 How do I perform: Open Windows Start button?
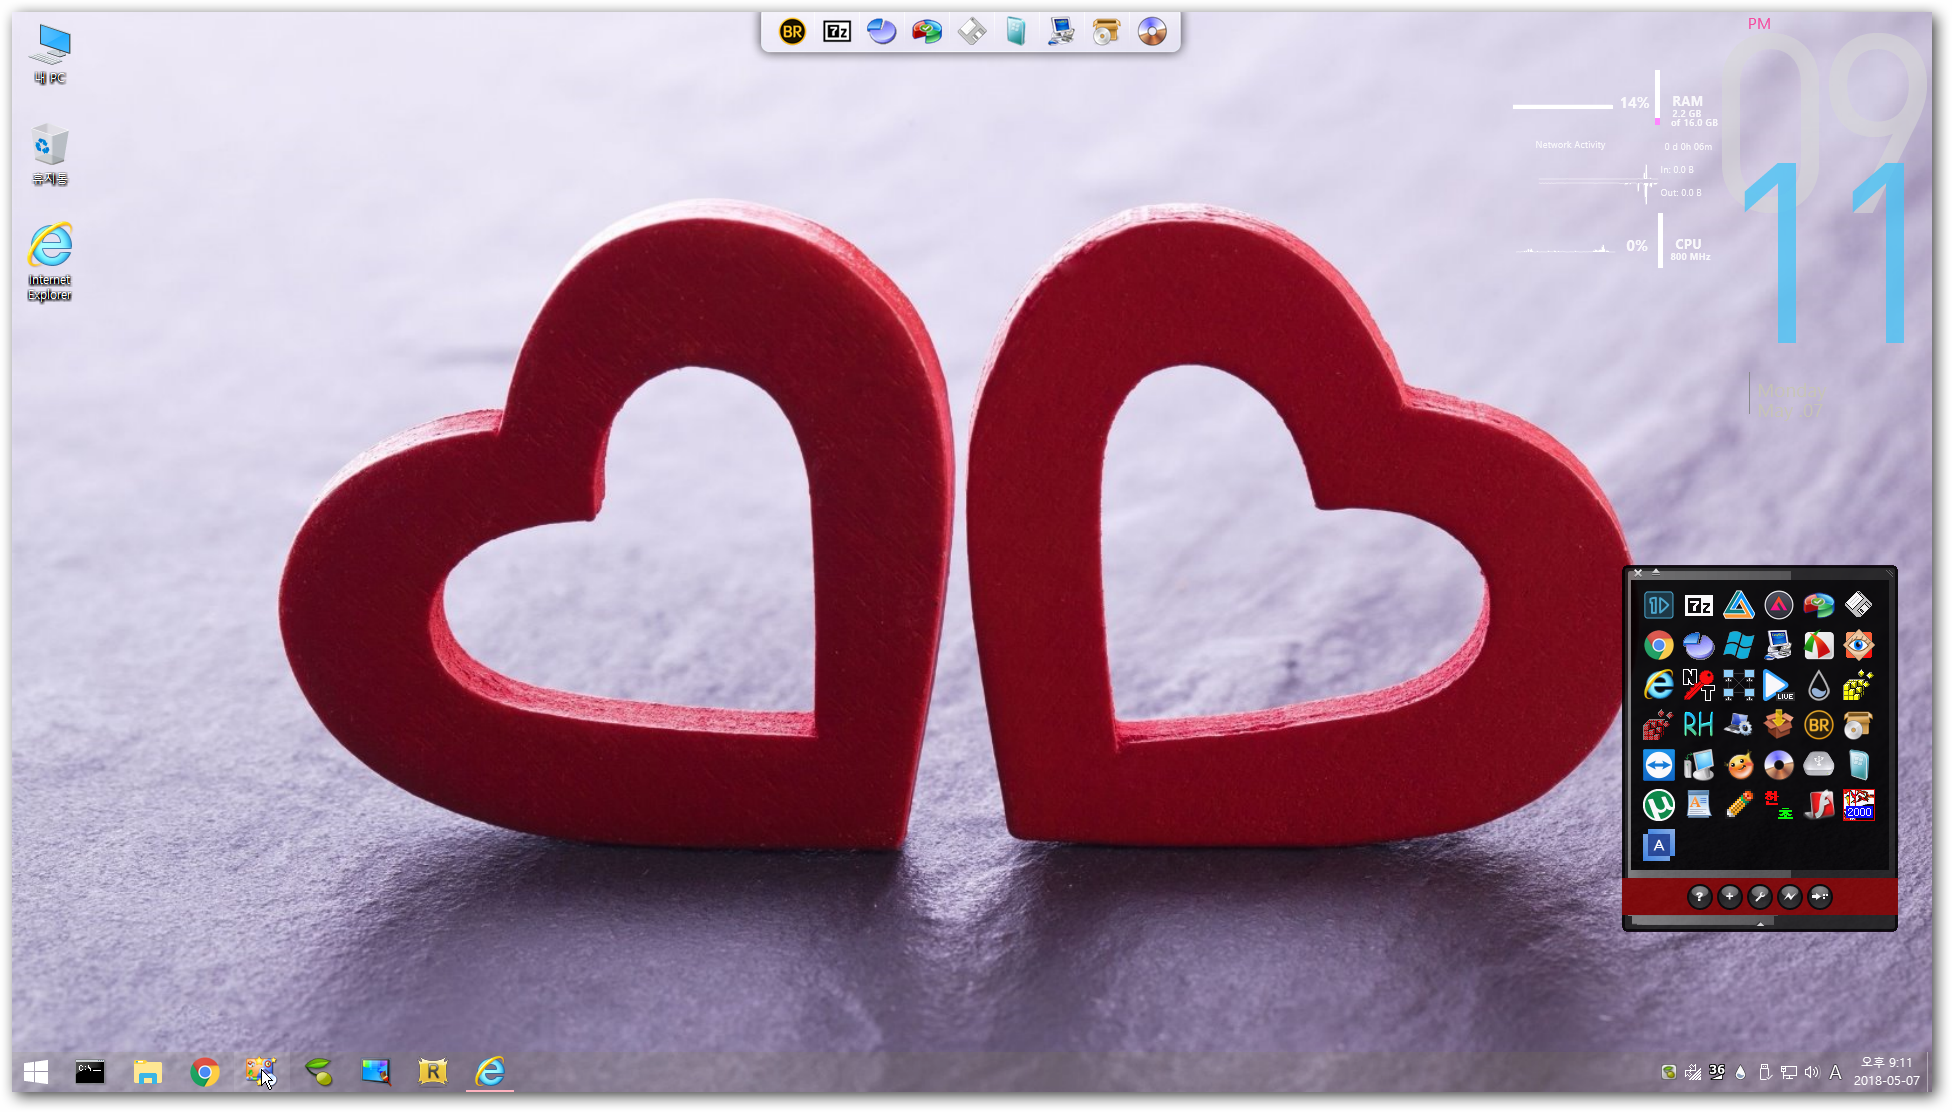coord(36,1072)
